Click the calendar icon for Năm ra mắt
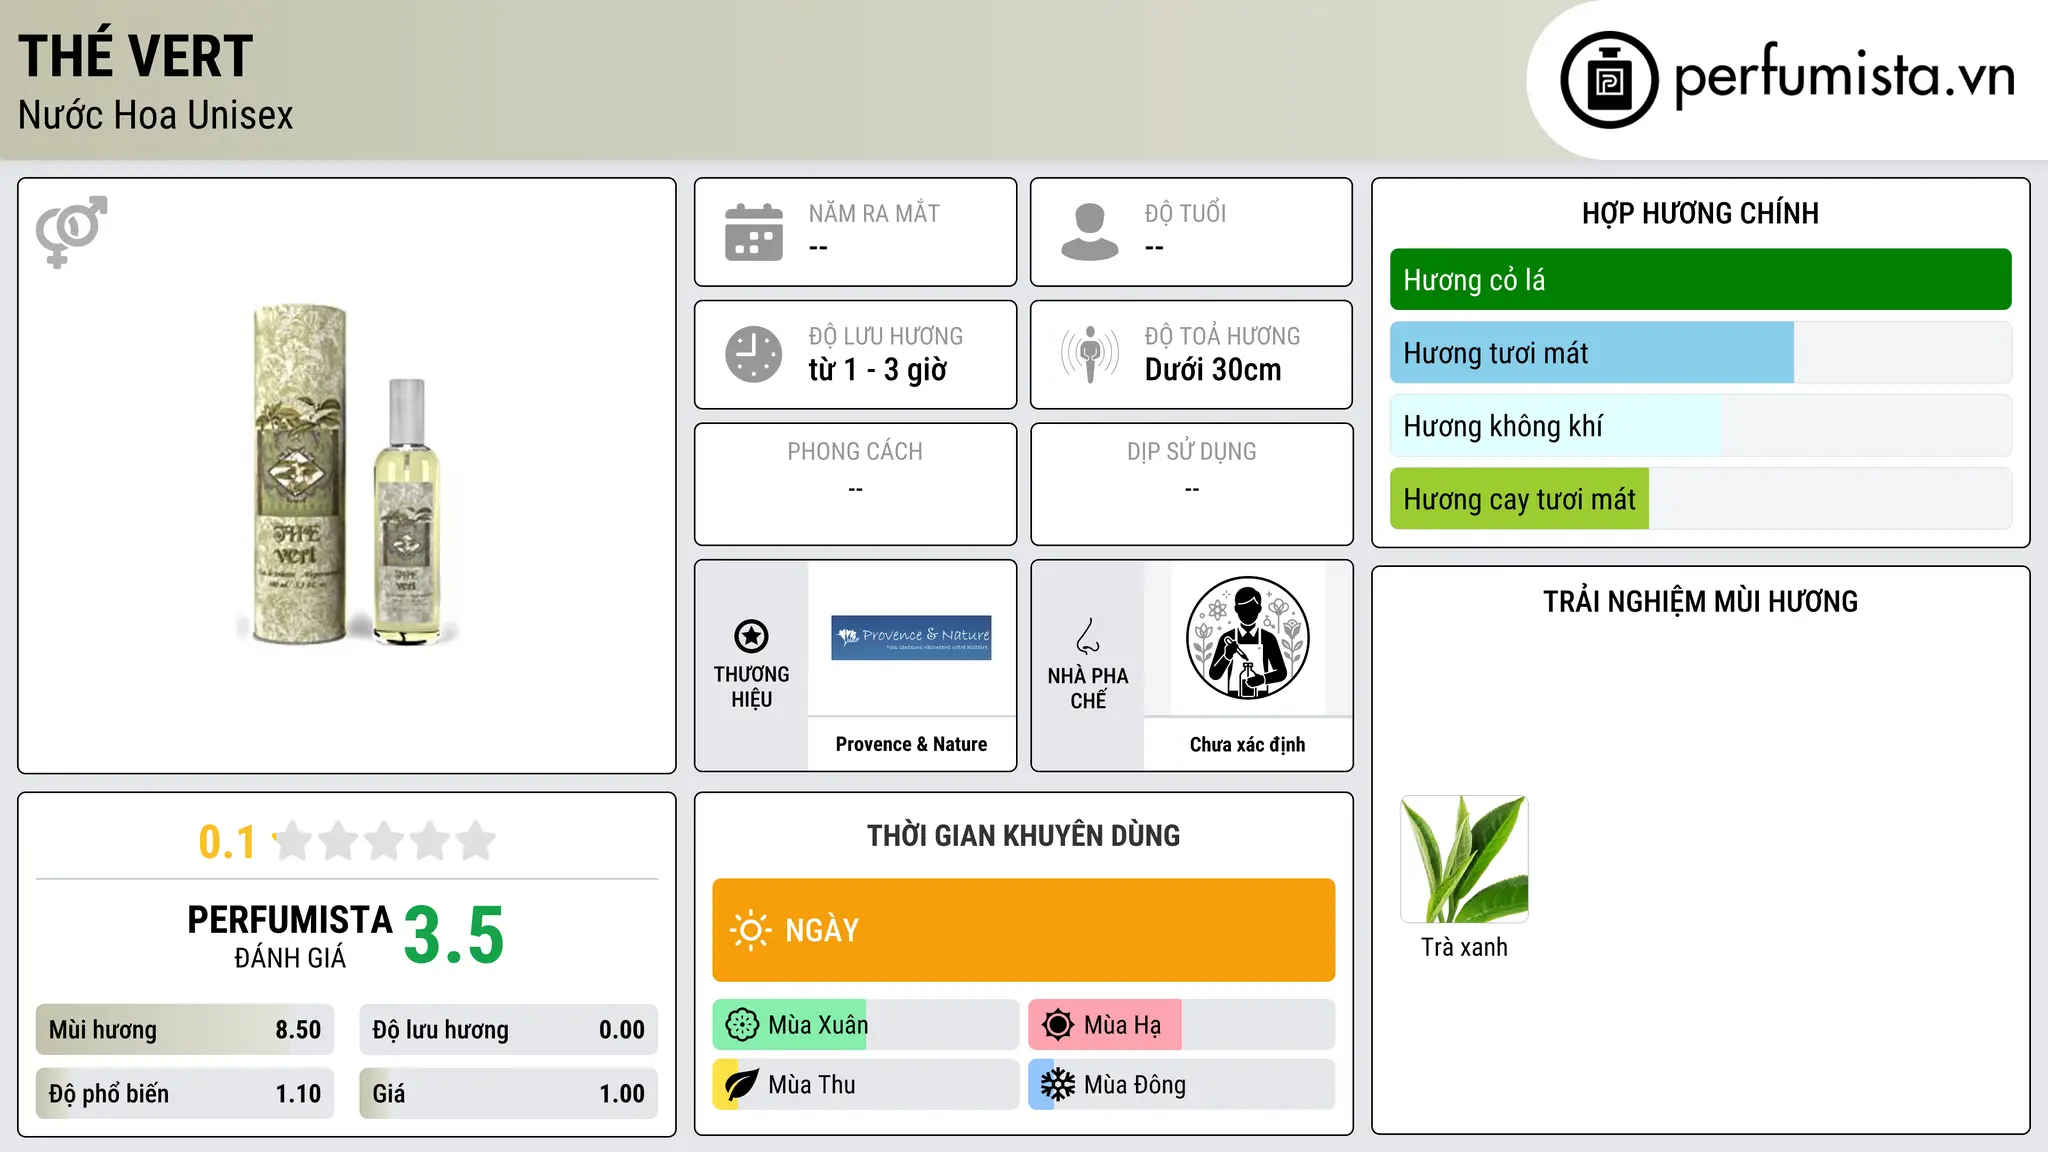 click(x=754, y=232)
